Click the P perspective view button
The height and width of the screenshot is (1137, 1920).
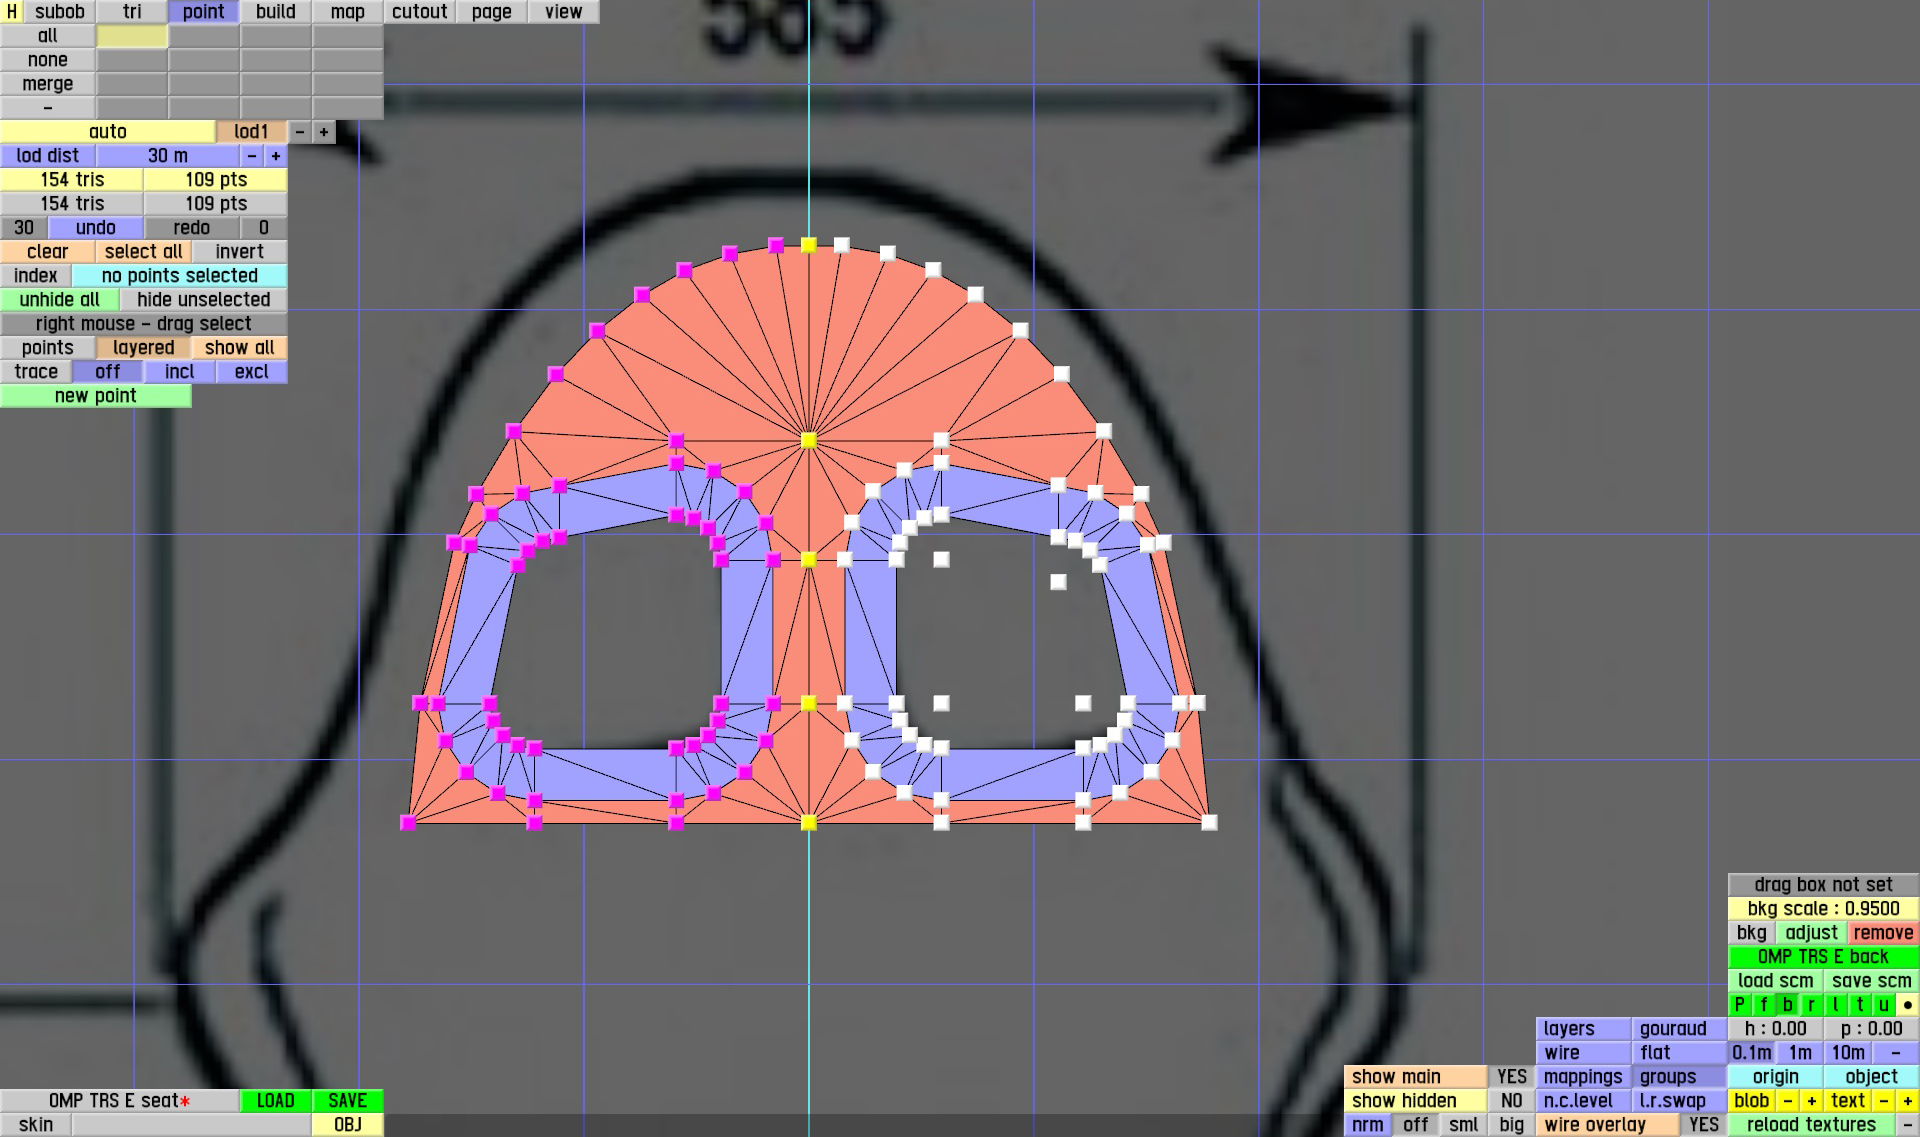(x=1739, y=1005)
